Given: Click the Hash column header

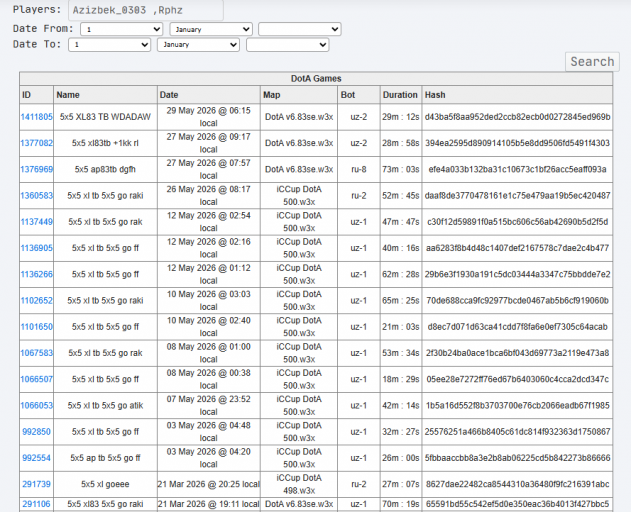Looking at the screenshot, I should click(517, 95).
